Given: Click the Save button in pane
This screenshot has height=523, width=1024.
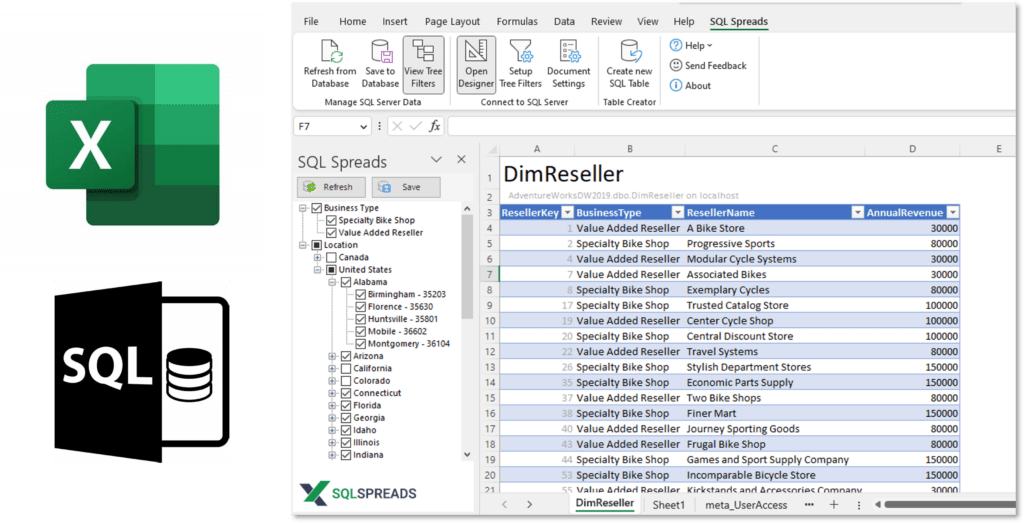Looking at the screenshot, I should click(406, 187).
